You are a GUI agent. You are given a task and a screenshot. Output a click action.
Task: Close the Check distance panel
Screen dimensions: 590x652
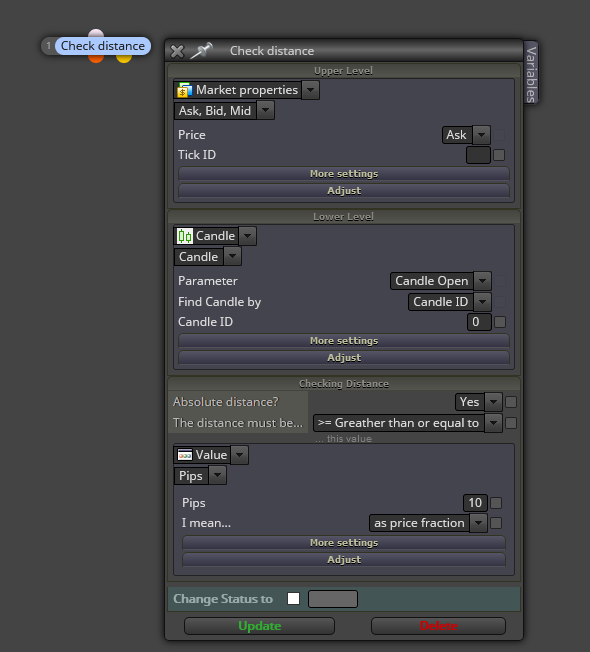point(177,51)
